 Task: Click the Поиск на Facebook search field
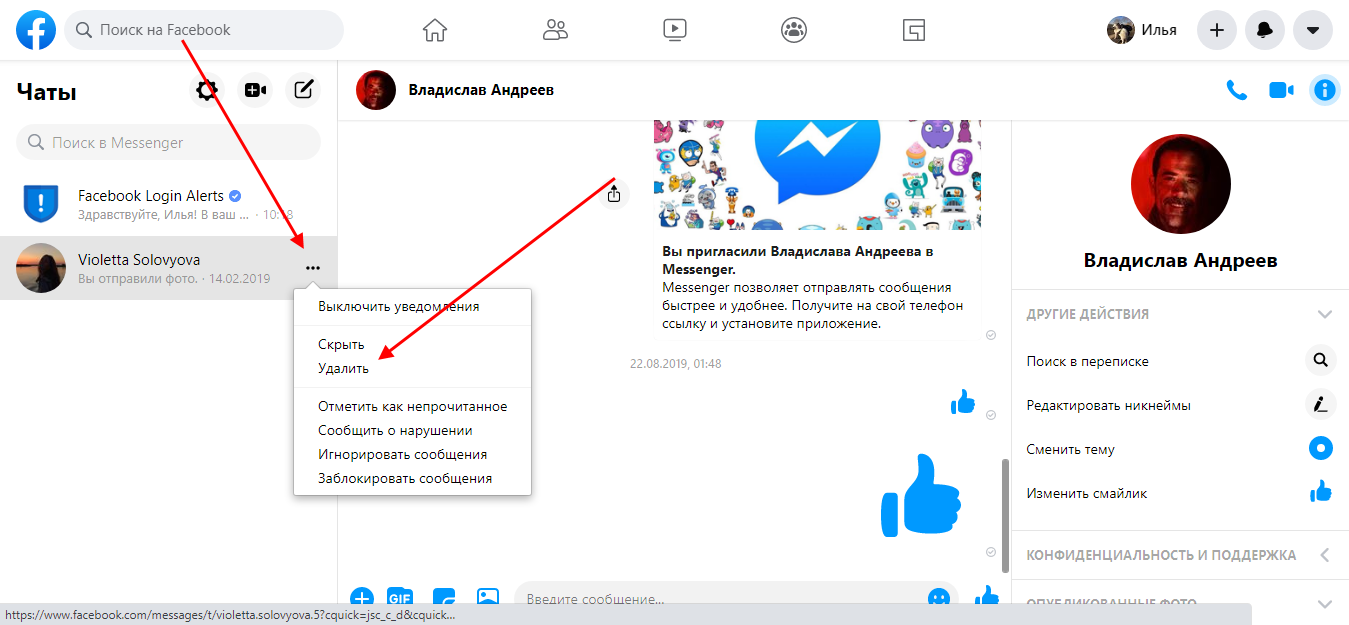(x=204, y=30)
